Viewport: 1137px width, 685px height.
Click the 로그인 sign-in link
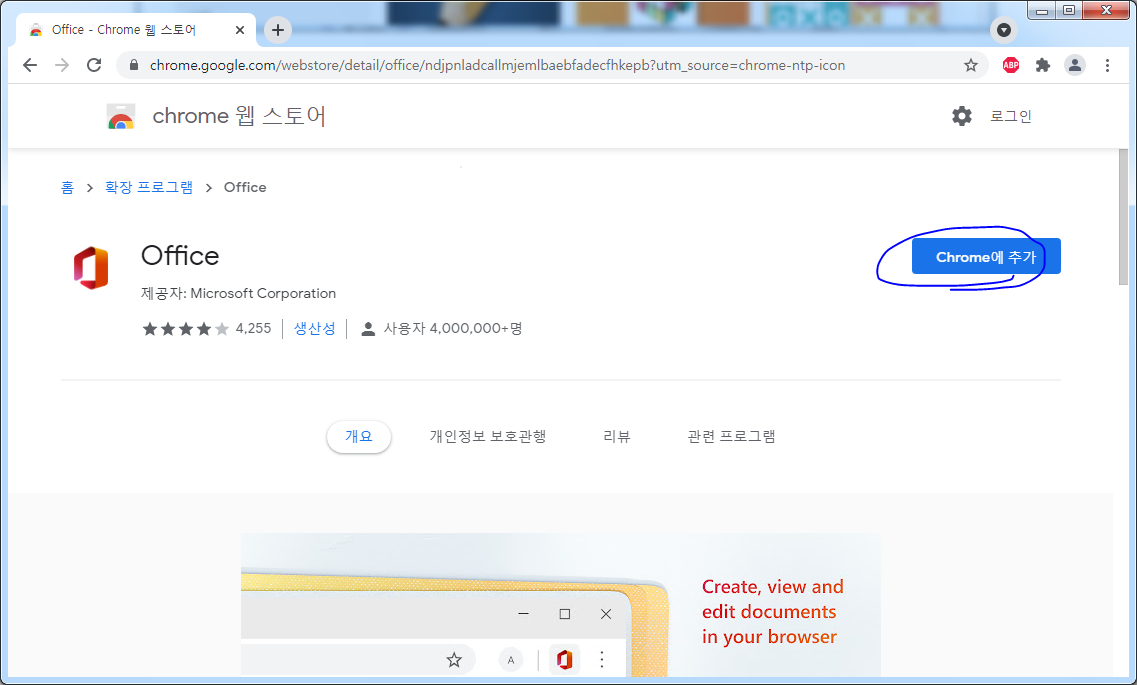1011,116
